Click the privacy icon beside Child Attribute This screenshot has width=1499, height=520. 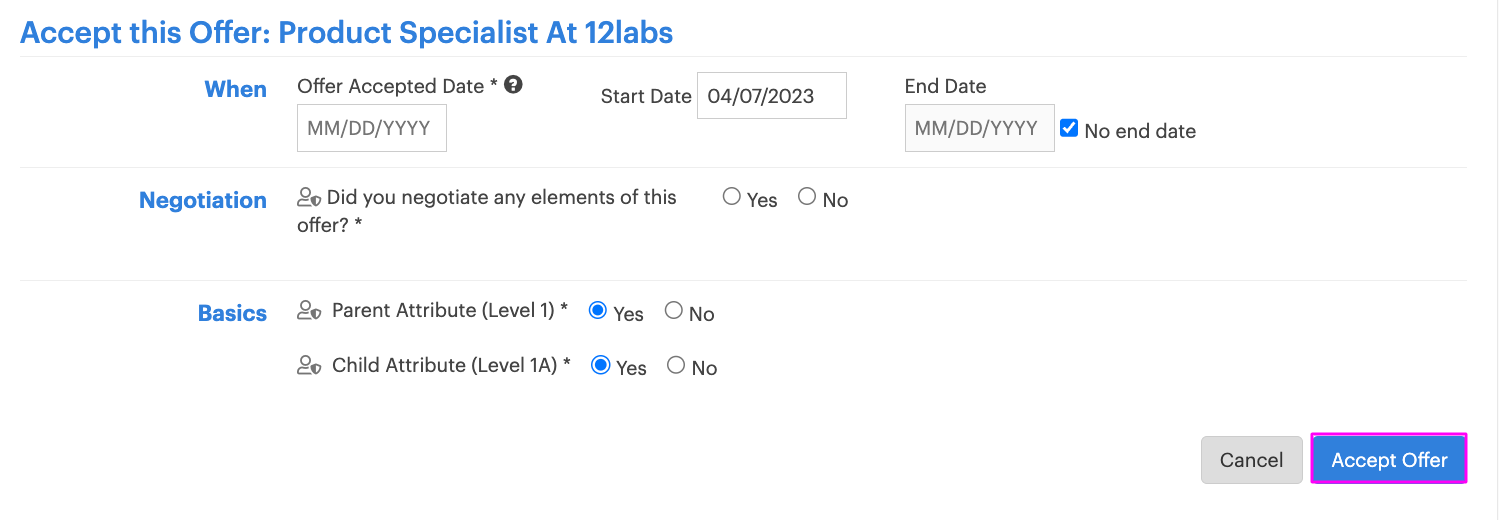pos(309,365)
